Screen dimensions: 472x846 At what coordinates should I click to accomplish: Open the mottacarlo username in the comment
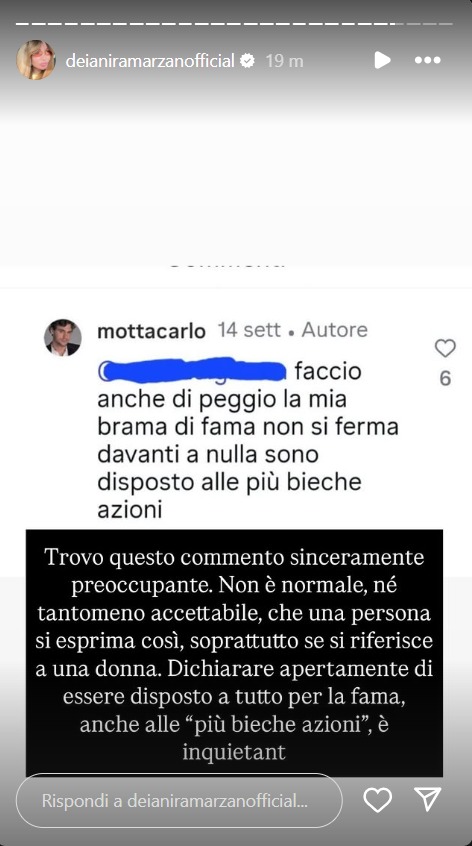(x=151, y=331)
